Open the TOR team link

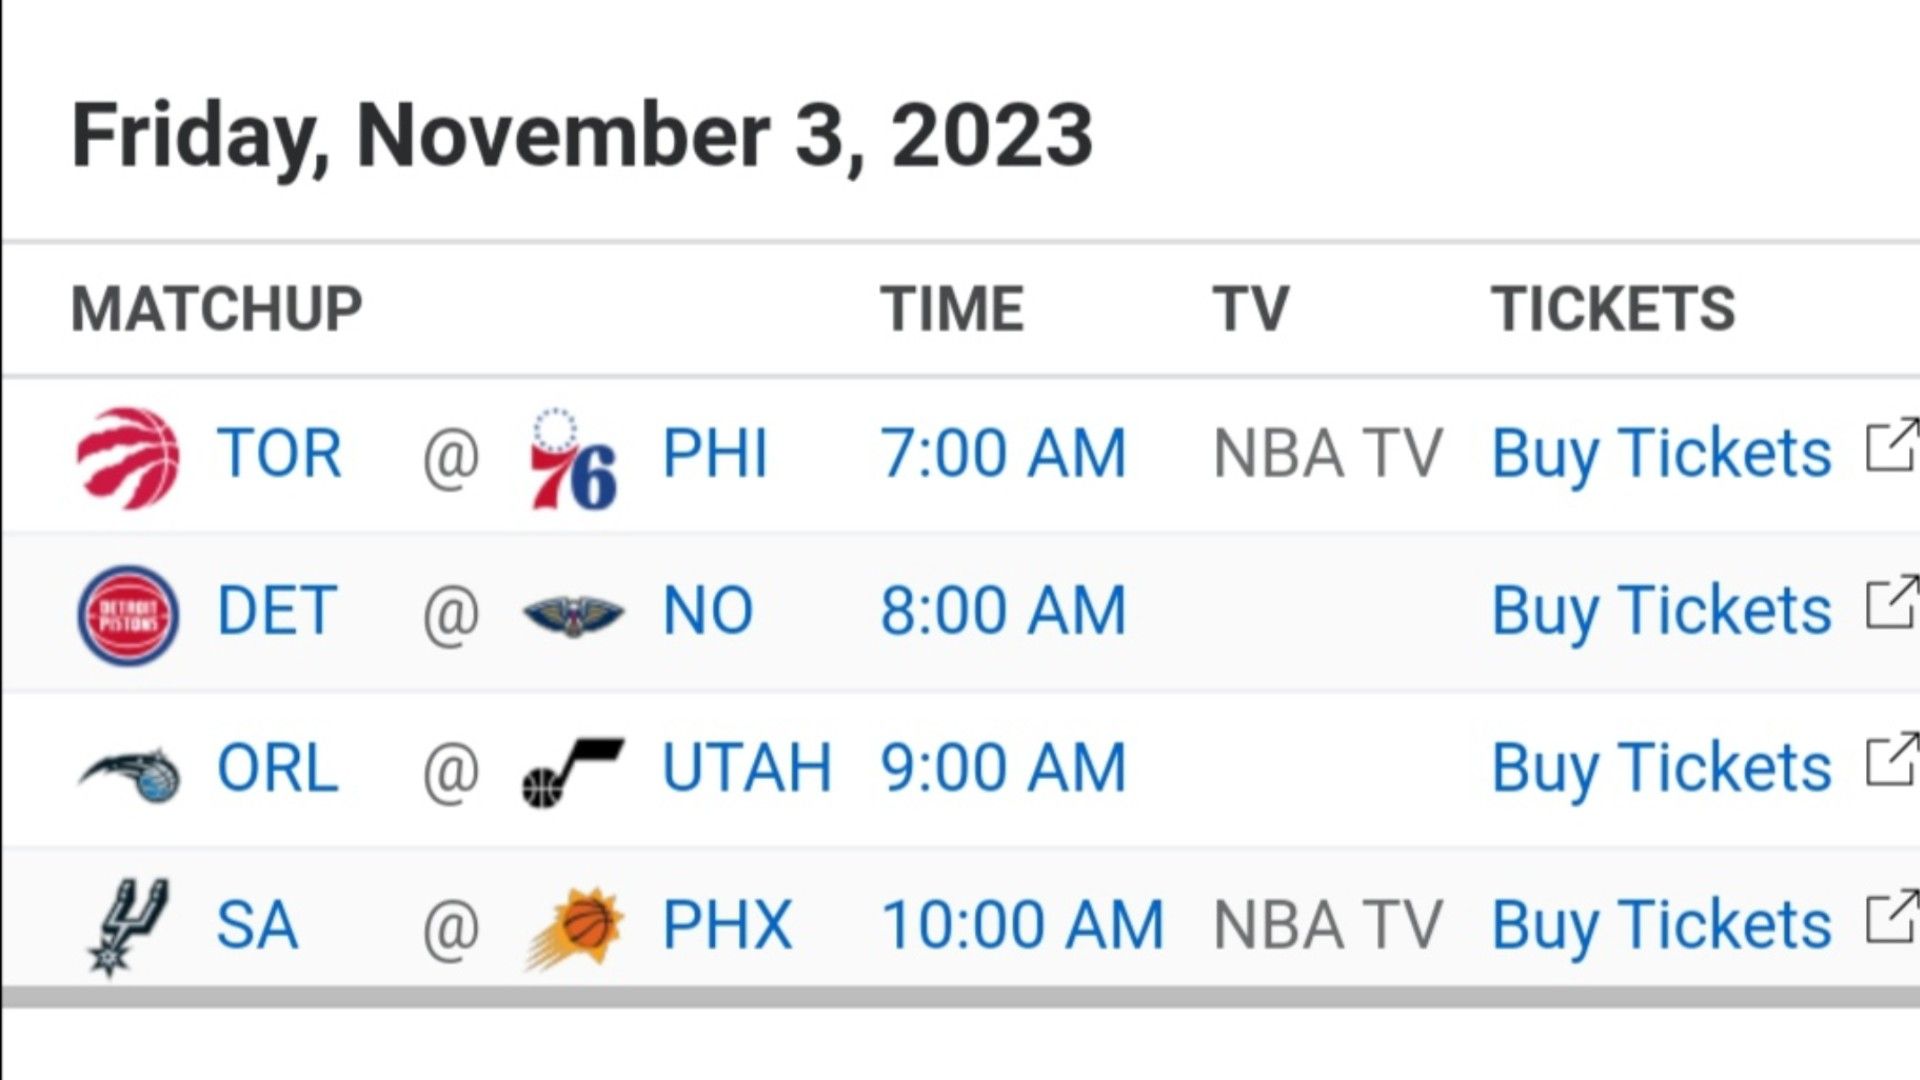279,454
